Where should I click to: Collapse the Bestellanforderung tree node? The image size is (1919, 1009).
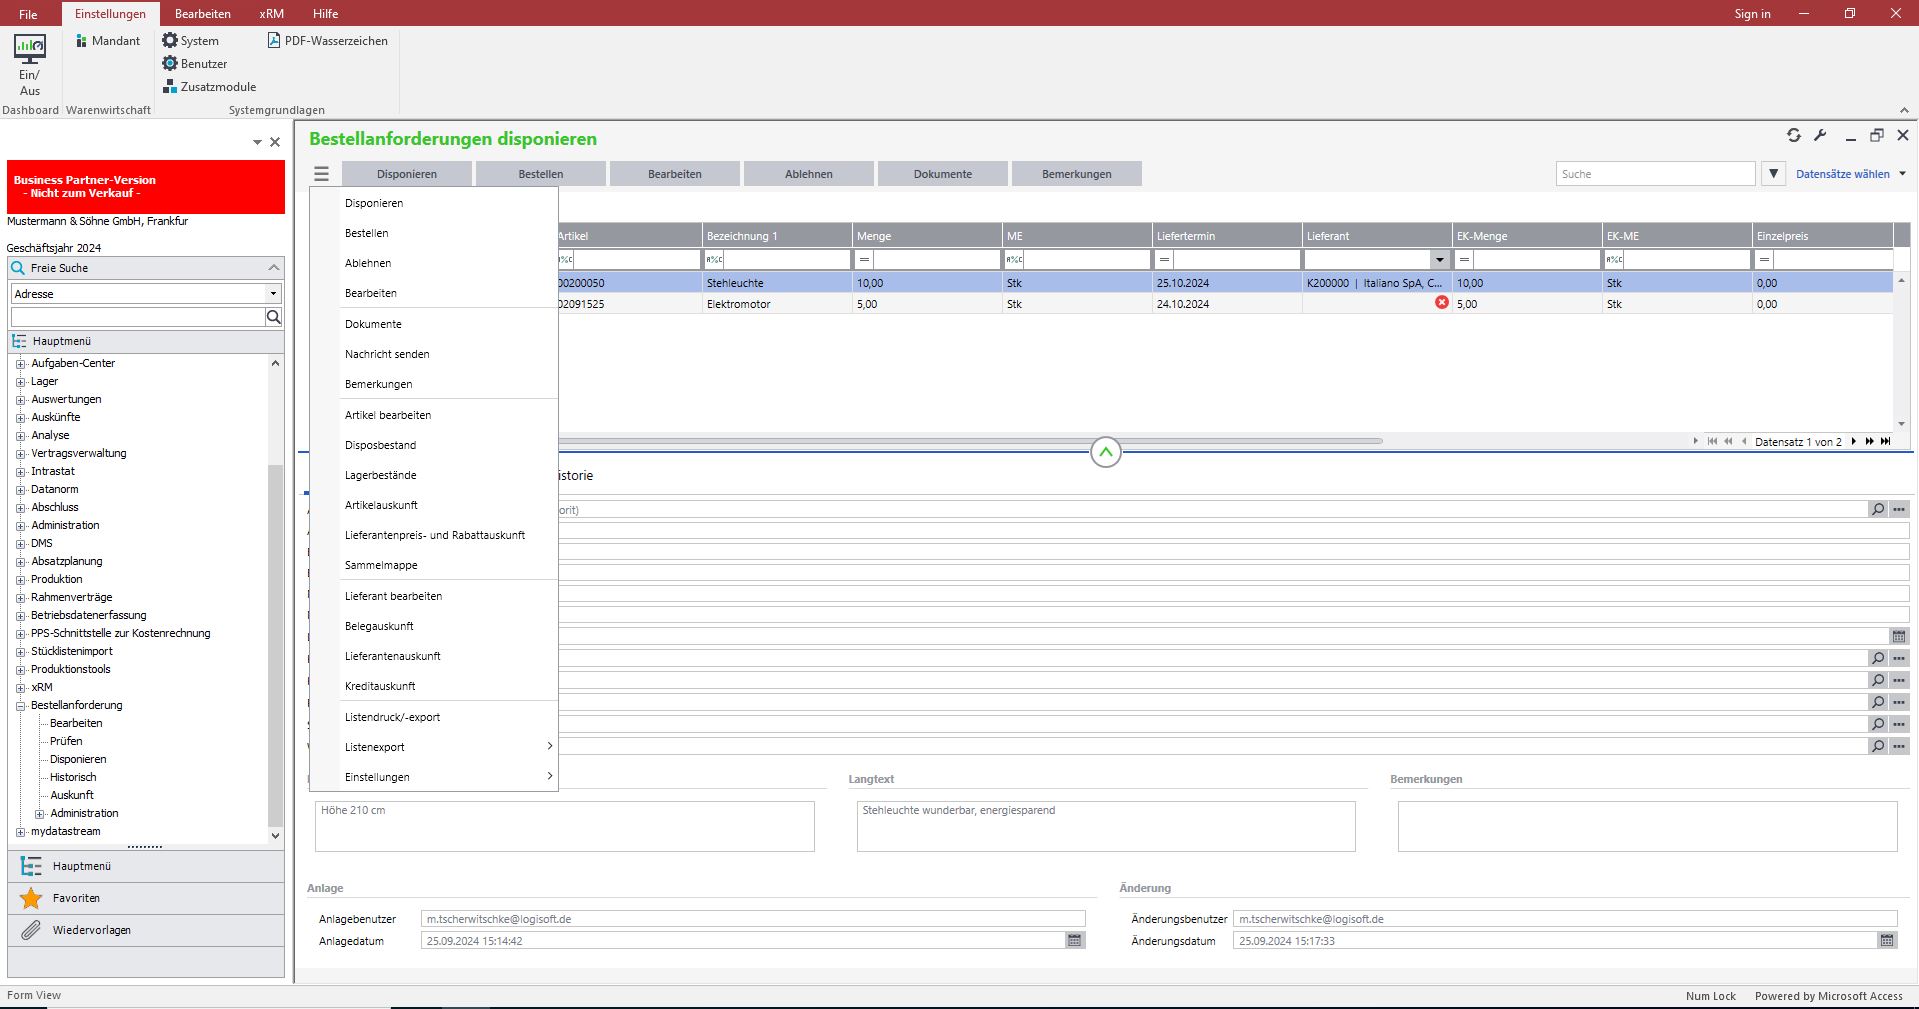point(21,706)
